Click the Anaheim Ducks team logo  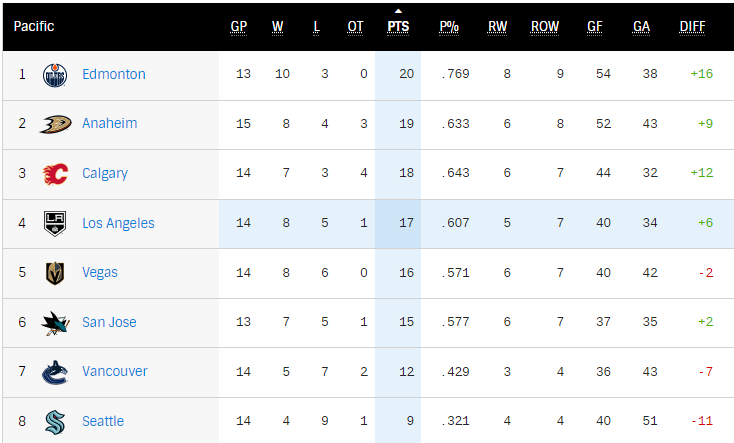click(x=55, y=124)
